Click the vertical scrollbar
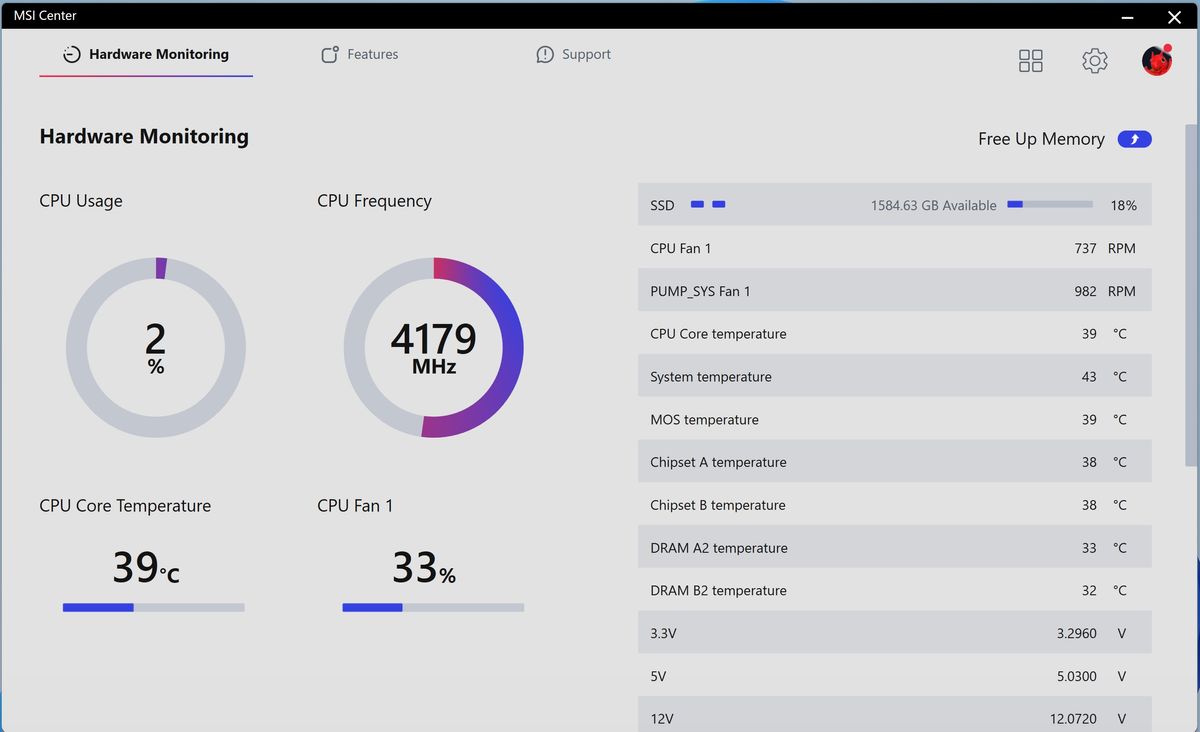 [x=1191, y=295]
